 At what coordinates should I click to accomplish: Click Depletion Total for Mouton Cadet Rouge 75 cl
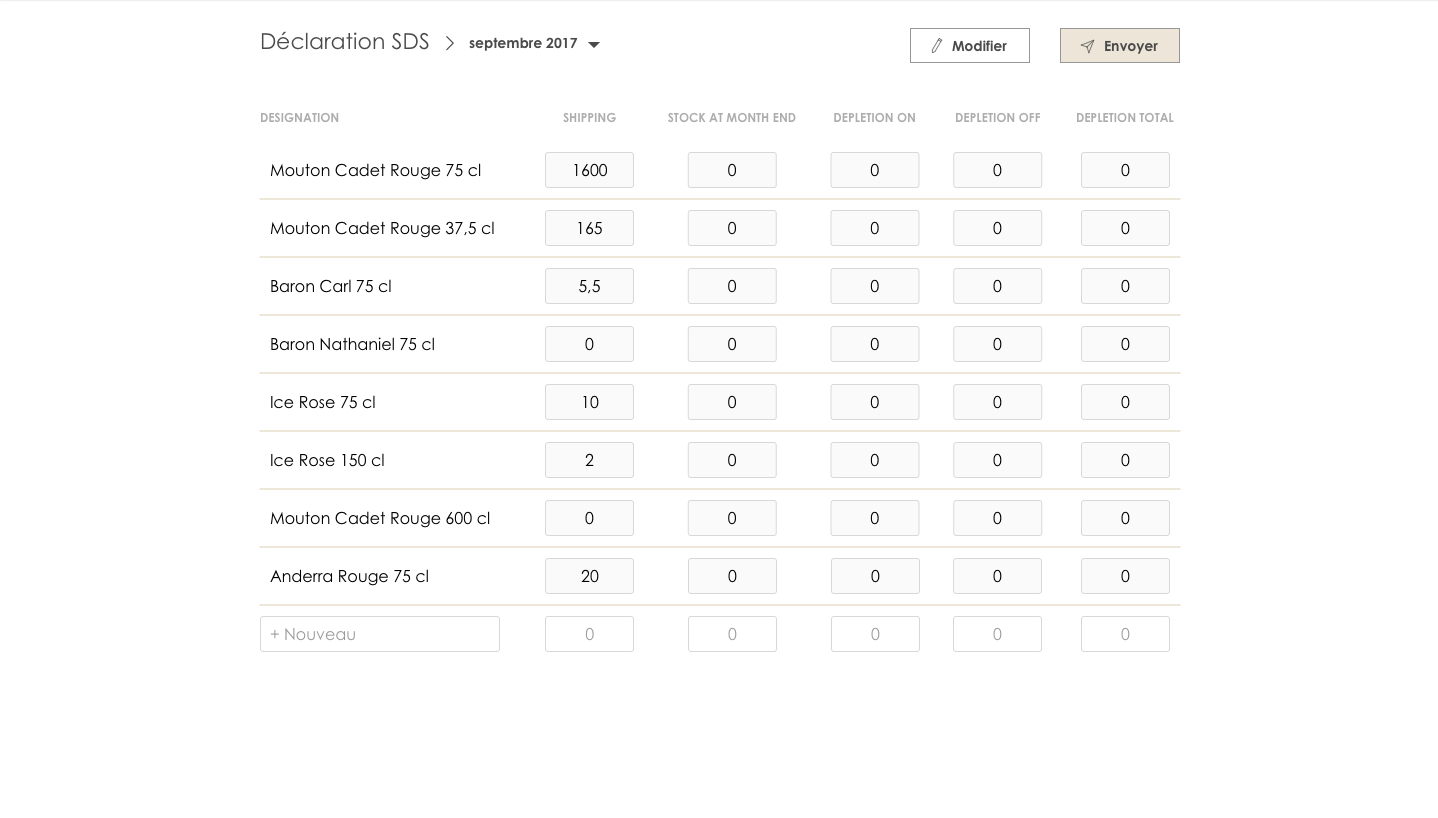[1125, 170]
